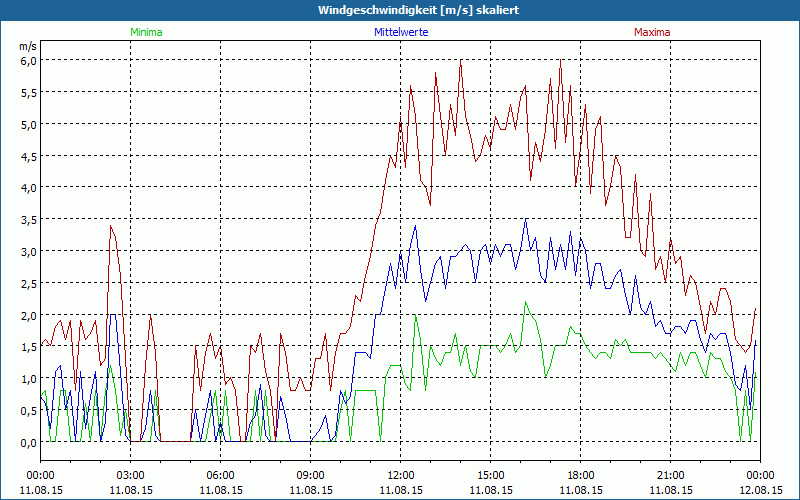Viewport: 800px width, 500px height.
Task: Click the Minima legend label
Action: coord(146,32)
